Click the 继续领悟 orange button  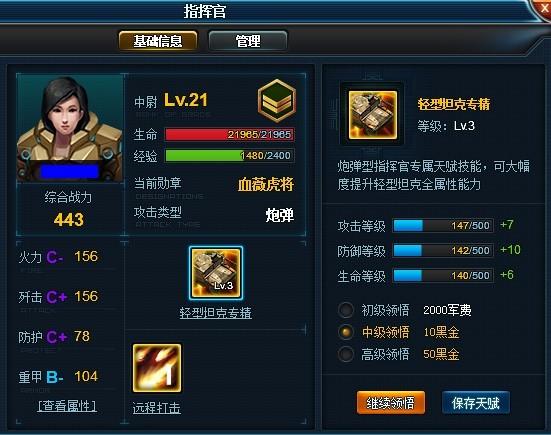point(391,403)
